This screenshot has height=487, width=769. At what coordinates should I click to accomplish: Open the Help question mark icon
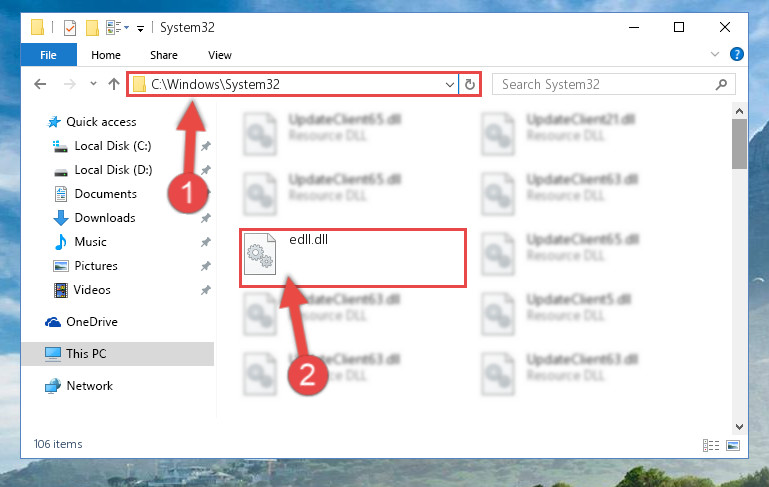736,54
